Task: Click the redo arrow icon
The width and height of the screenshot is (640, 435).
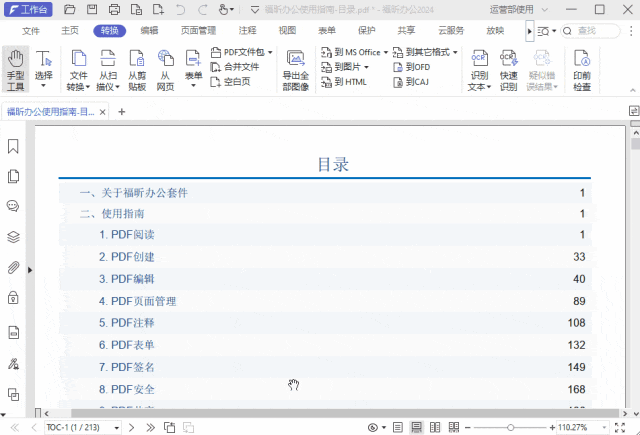Action: point(202,9)
